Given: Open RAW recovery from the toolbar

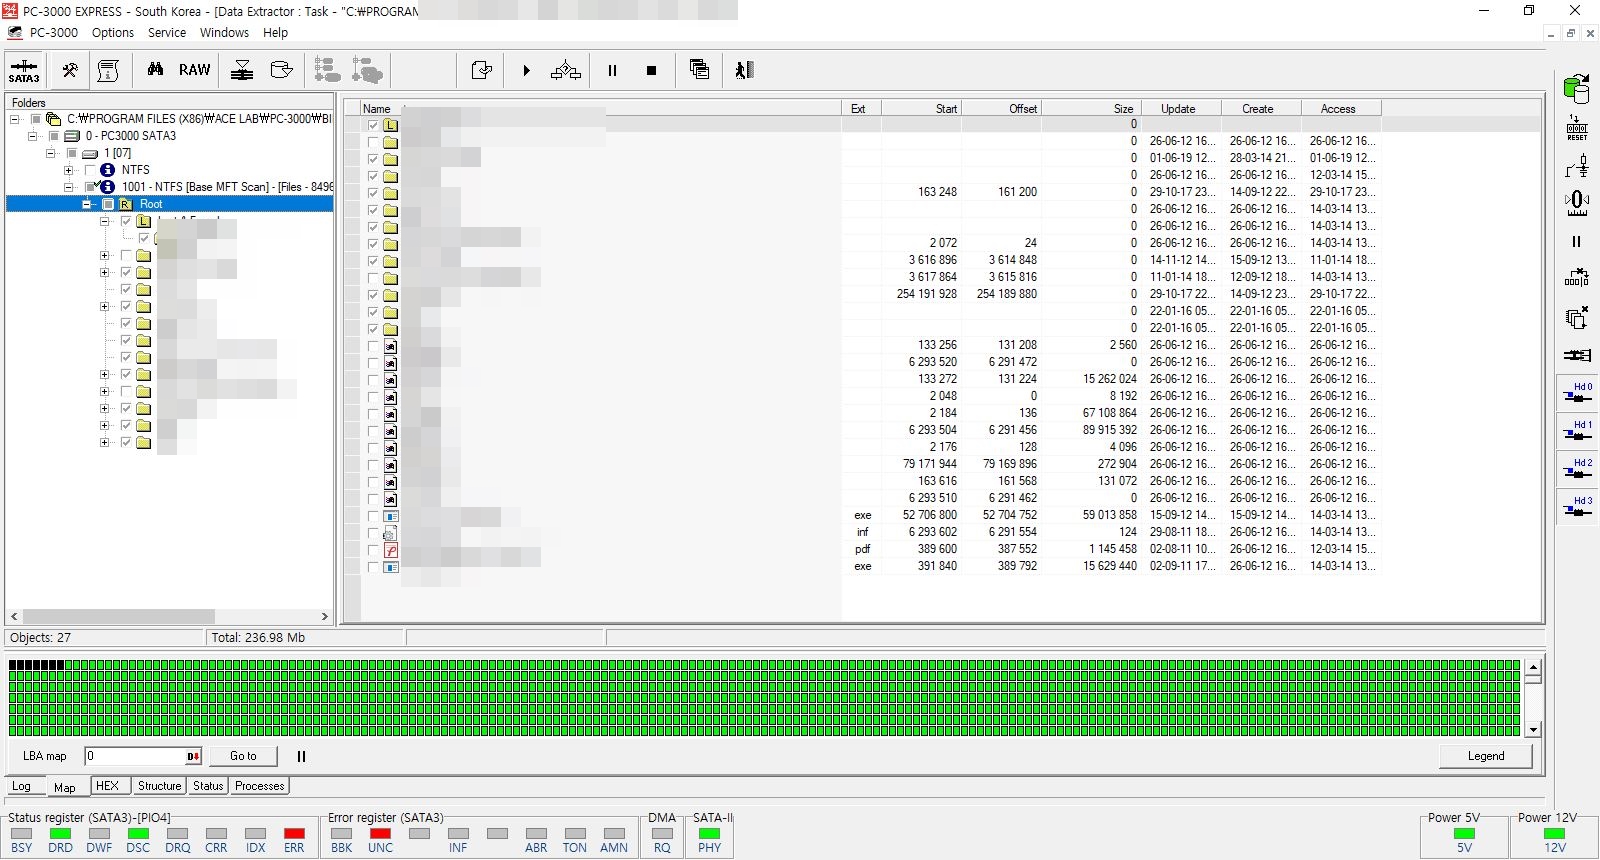Looking at the screenshot, I should [195, 70].
